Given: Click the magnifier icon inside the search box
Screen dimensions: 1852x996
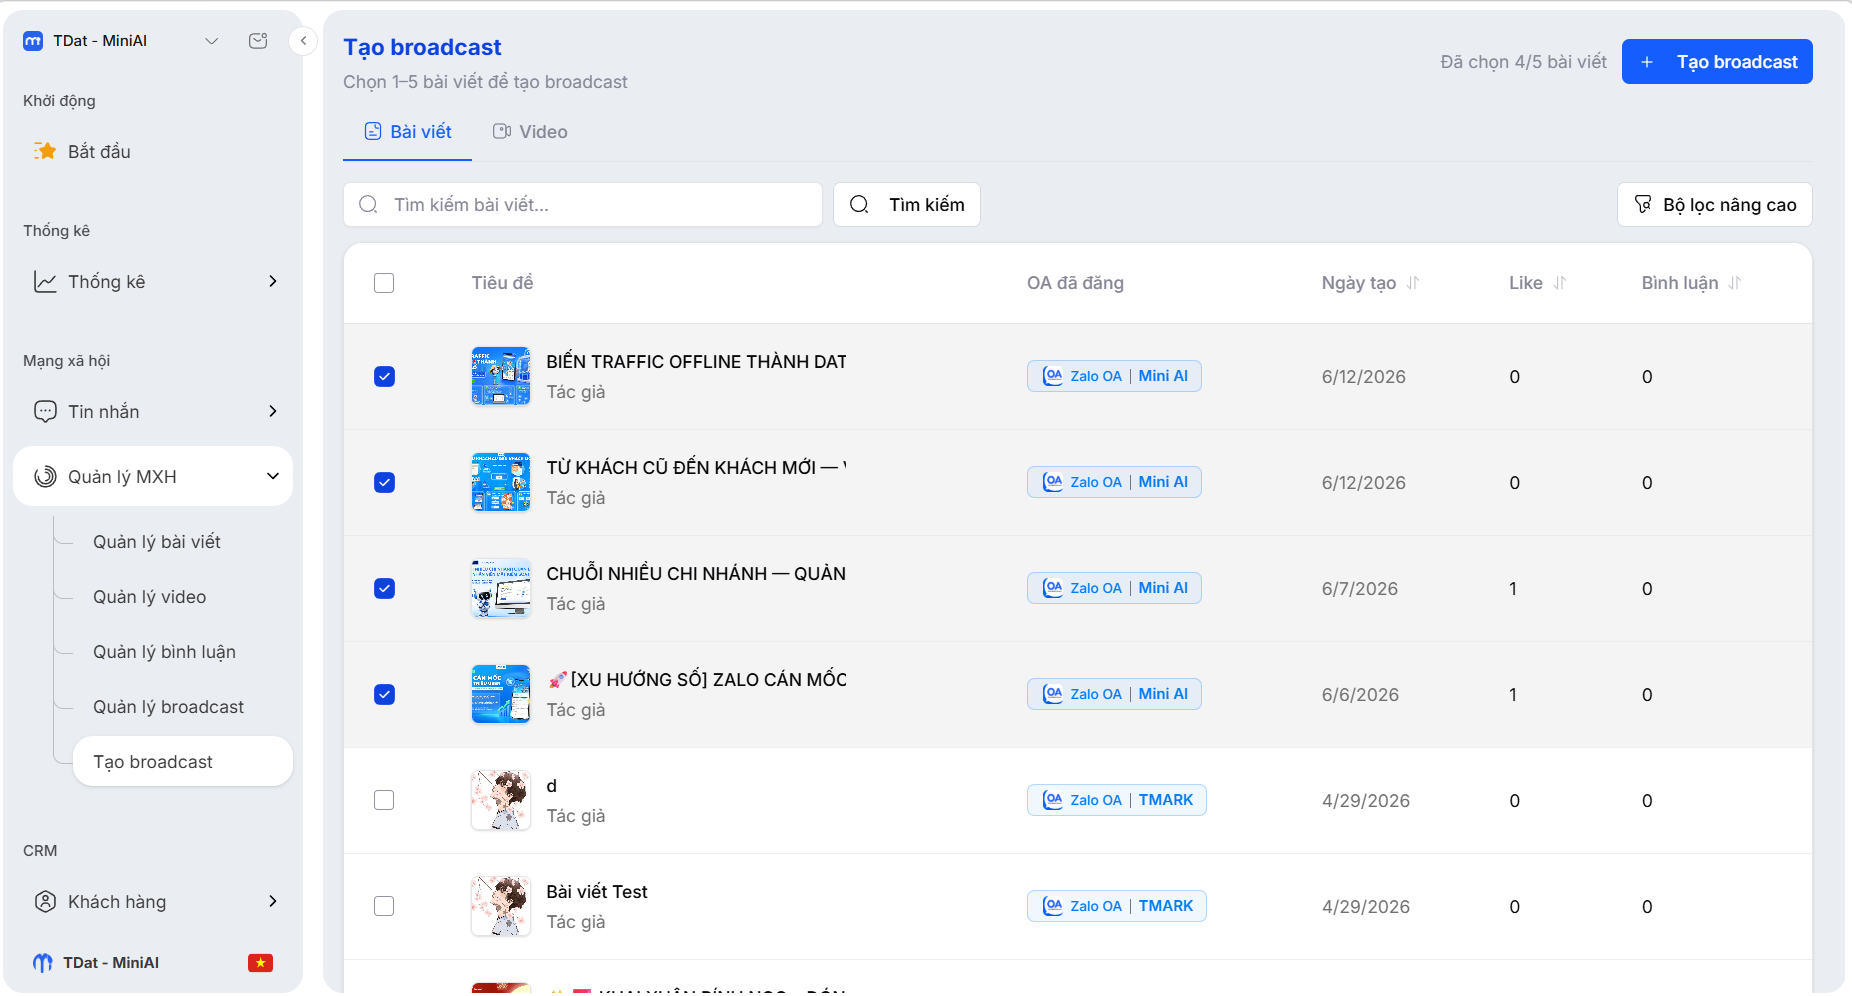Looking at the screenshot, I should [x=368, y=205].
